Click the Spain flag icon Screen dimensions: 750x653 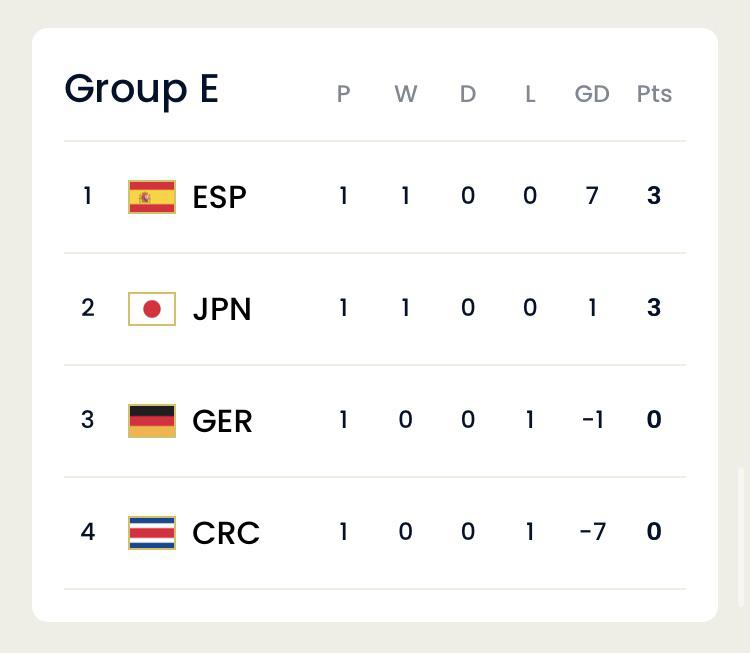pos(152,197)
